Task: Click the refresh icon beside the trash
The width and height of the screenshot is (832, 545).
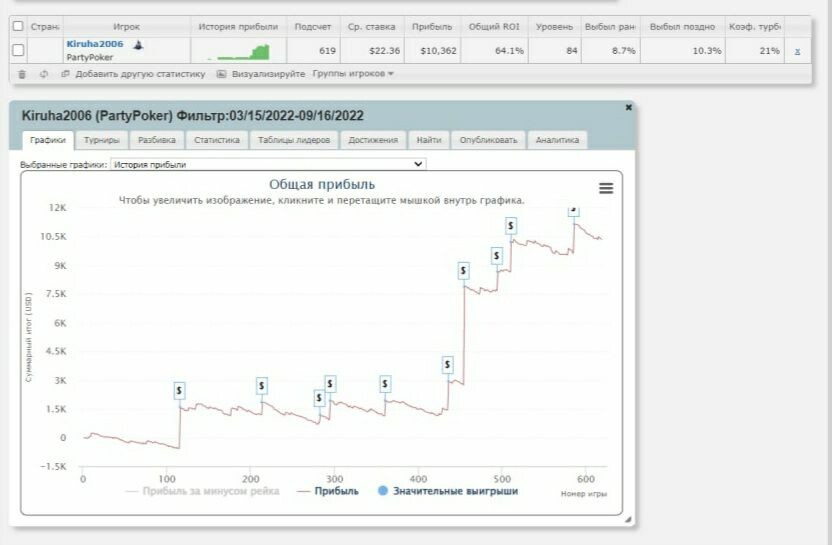Action: point(44,74)
